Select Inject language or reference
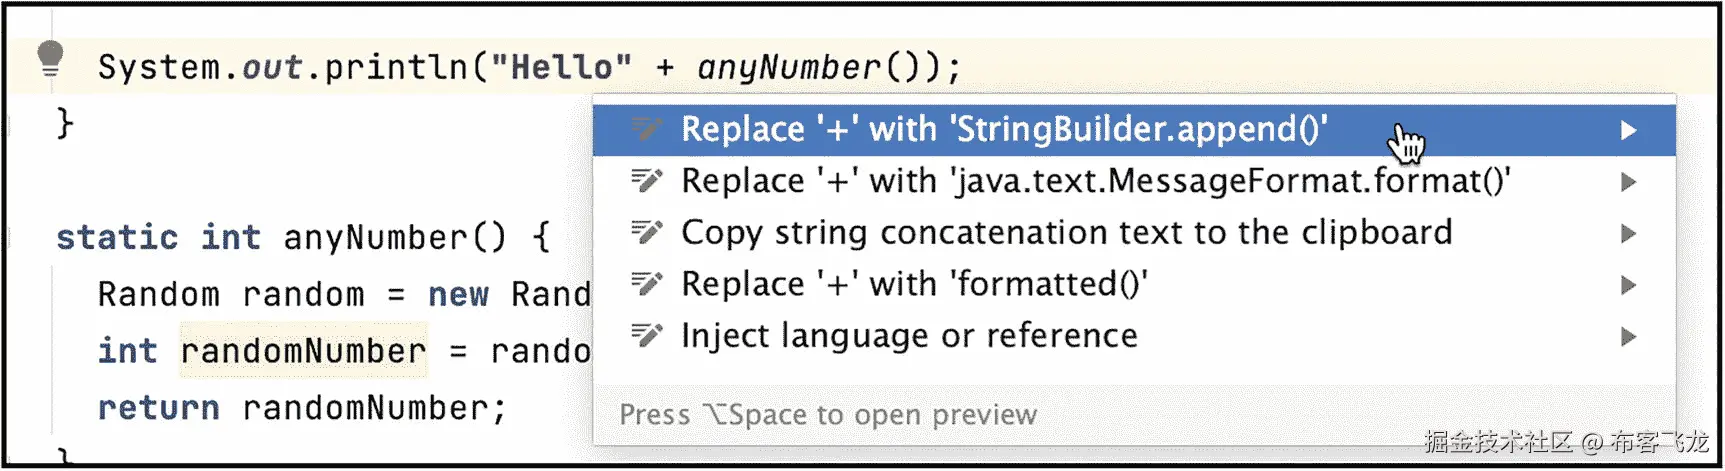Image resolution: width=1725 pixels, height=471 pixels. (x=909, y=336)
